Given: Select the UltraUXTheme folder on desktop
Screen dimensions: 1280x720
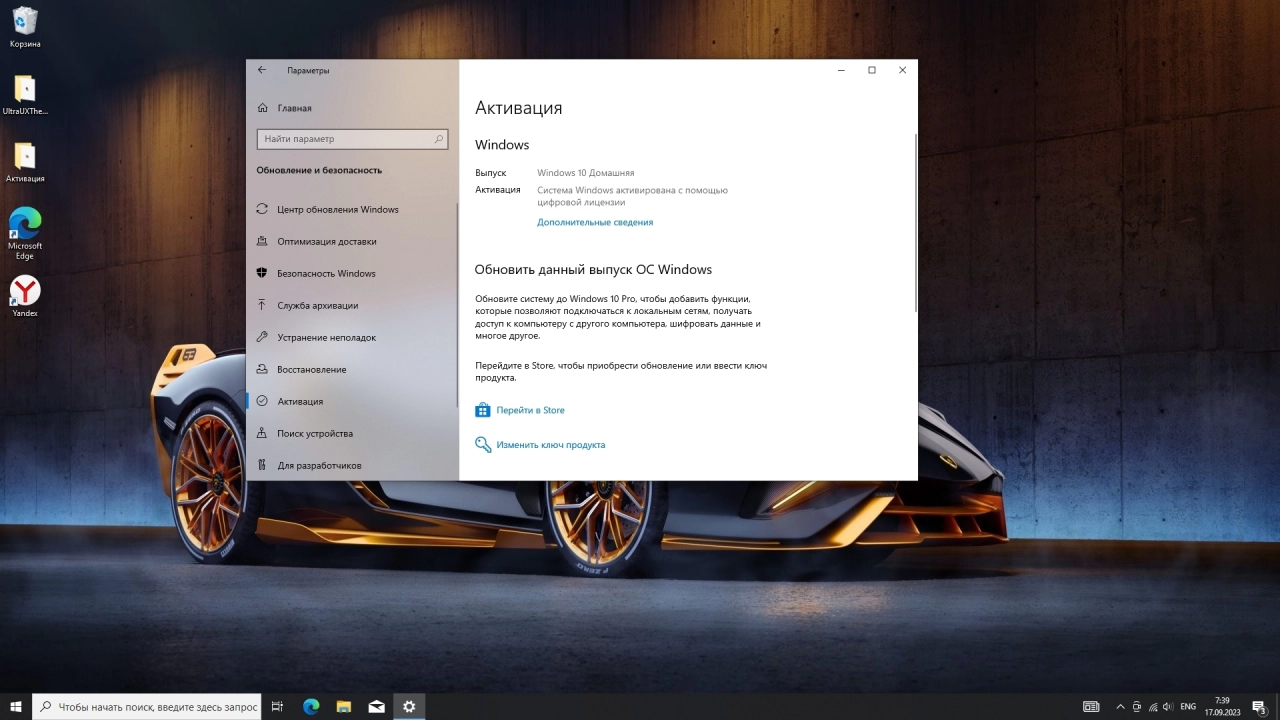Looking at the screenshot, I should [x=25, y=95].
